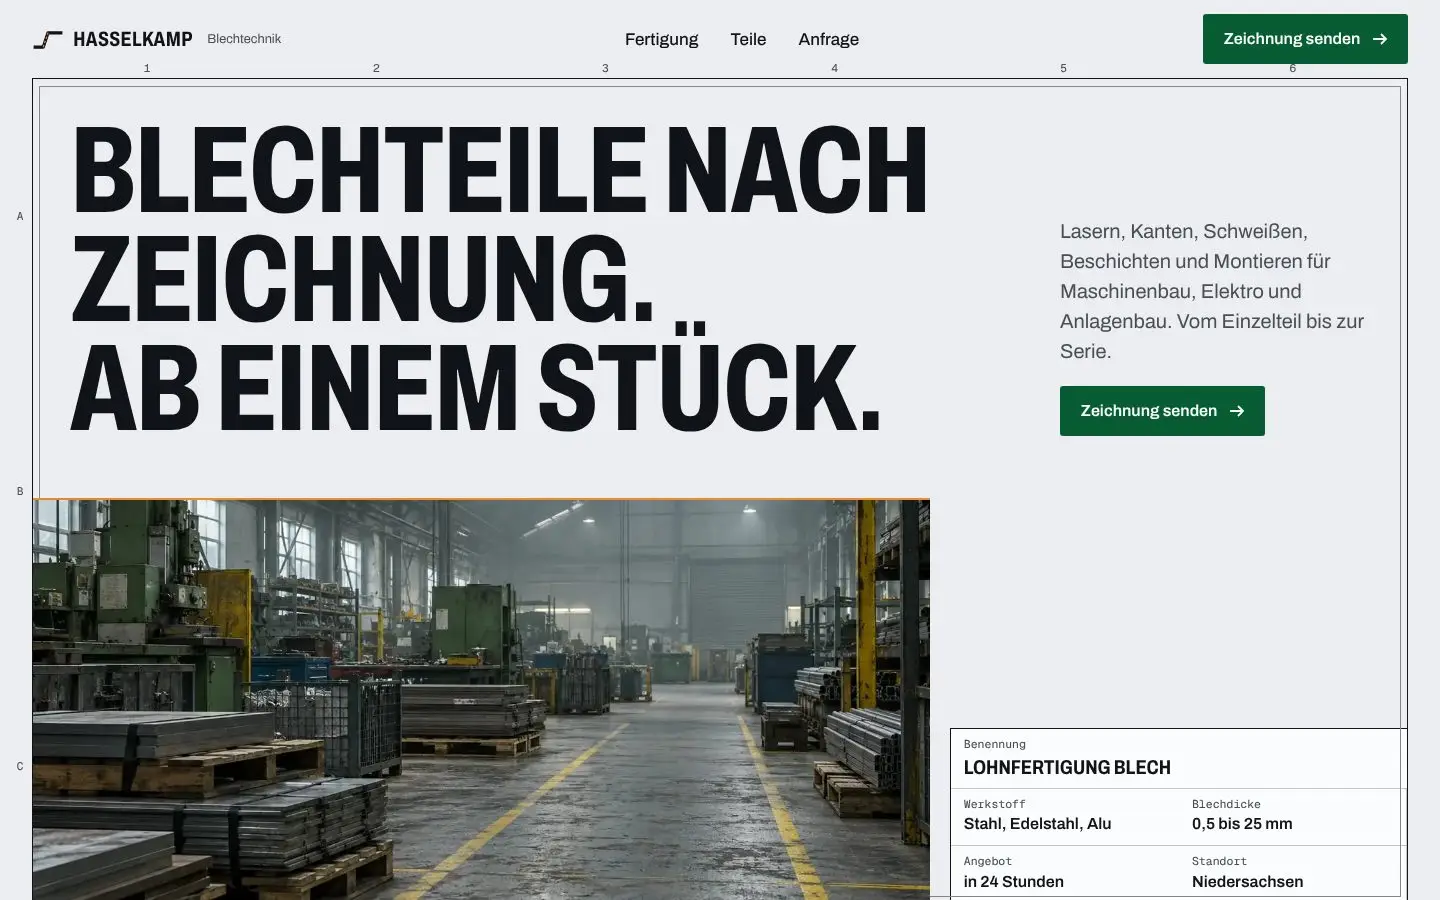Click the value 'in 24 Stunden'
The height and width of the screenshot is (900, 1440).
pyautogui.click(x=1014, y=882)
